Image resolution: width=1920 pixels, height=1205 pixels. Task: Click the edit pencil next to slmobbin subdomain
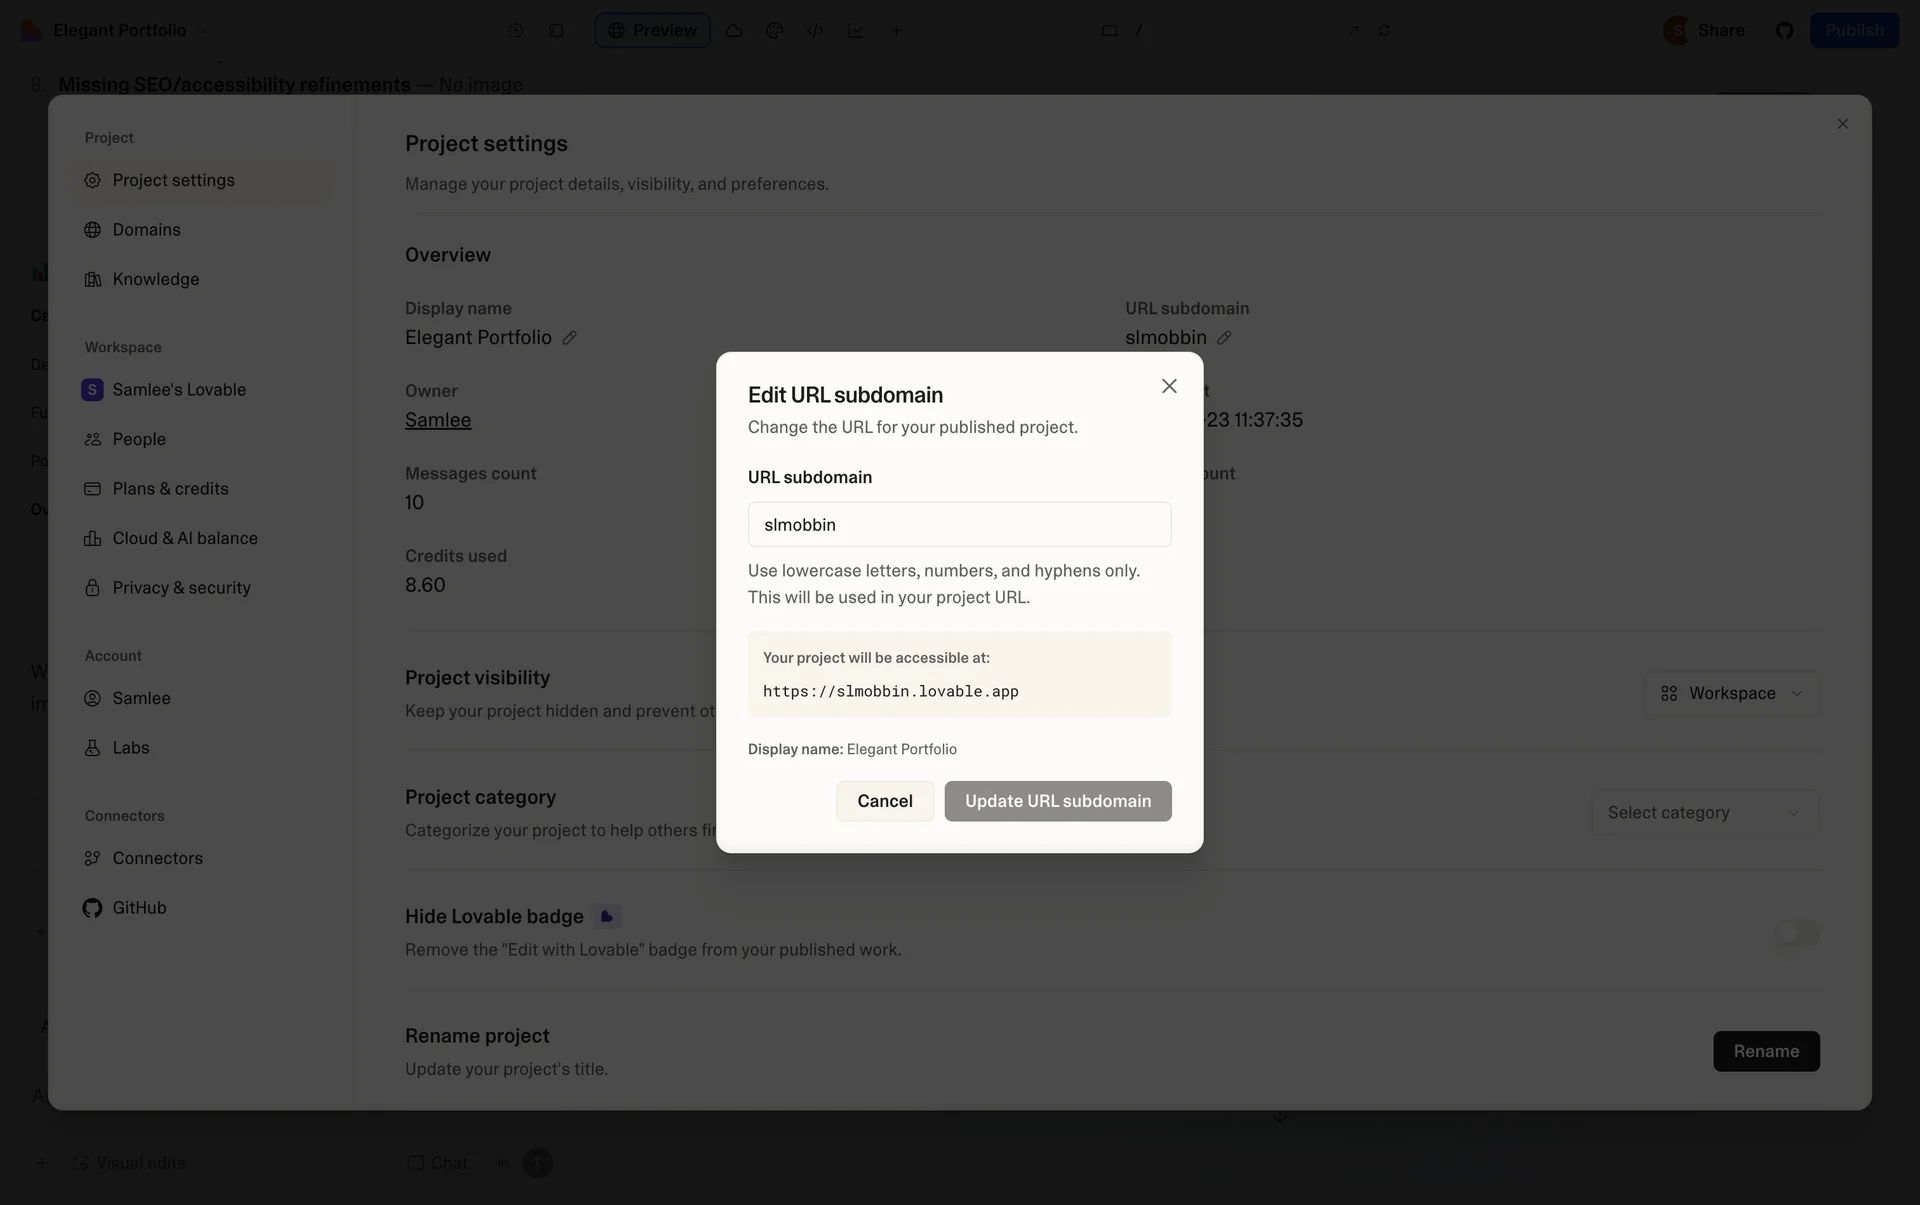click(x=1223, y=338)
